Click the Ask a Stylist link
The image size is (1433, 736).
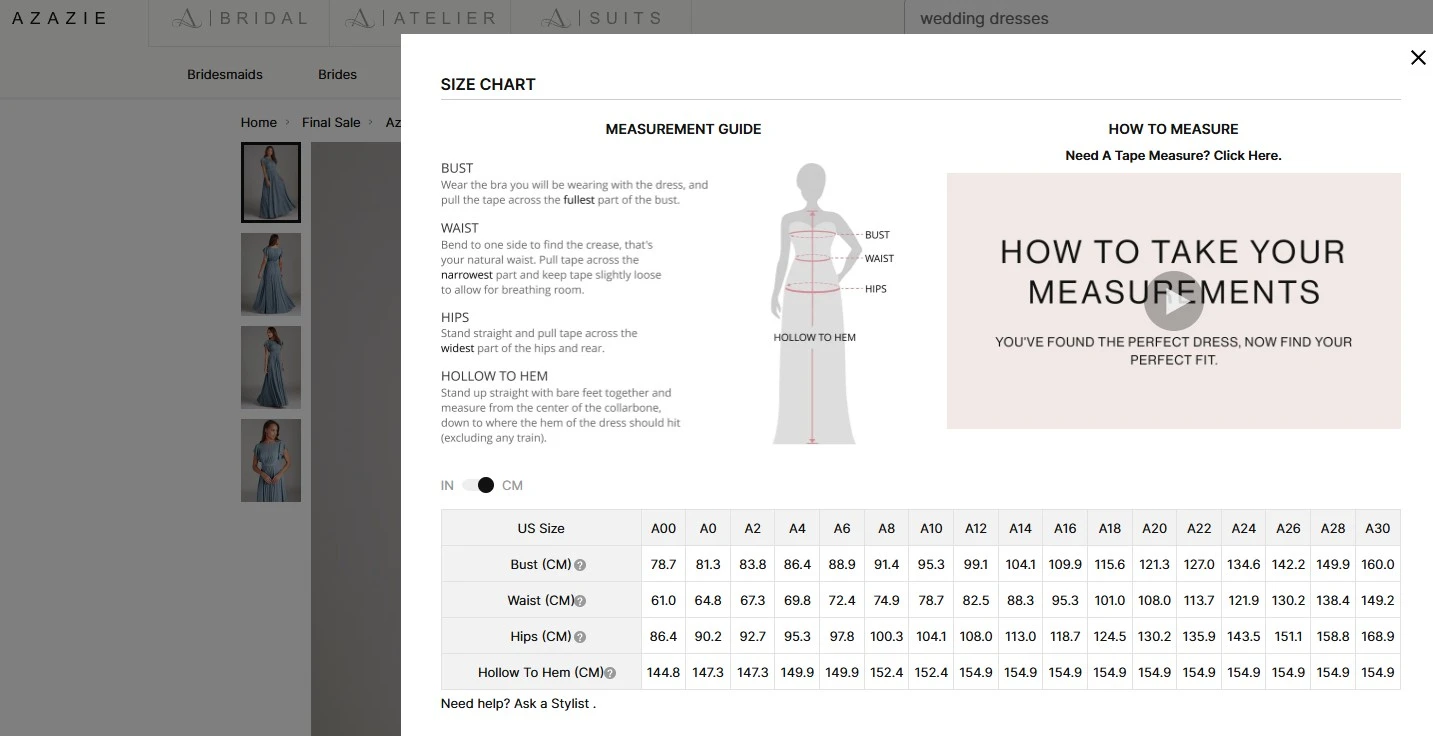point(552,703)
